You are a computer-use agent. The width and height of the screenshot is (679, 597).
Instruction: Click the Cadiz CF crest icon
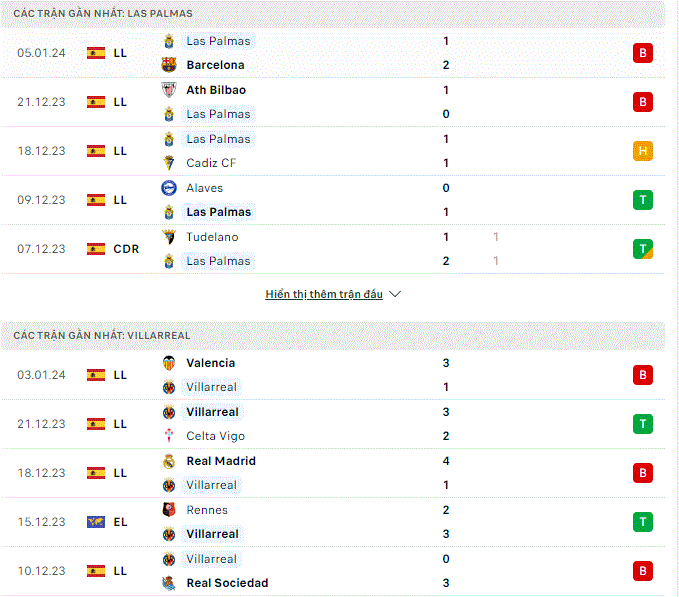[x=169, y=163]
